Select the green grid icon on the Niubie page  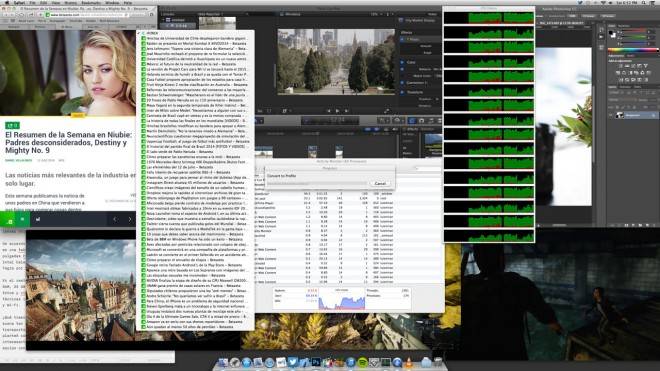click(22, 219)
